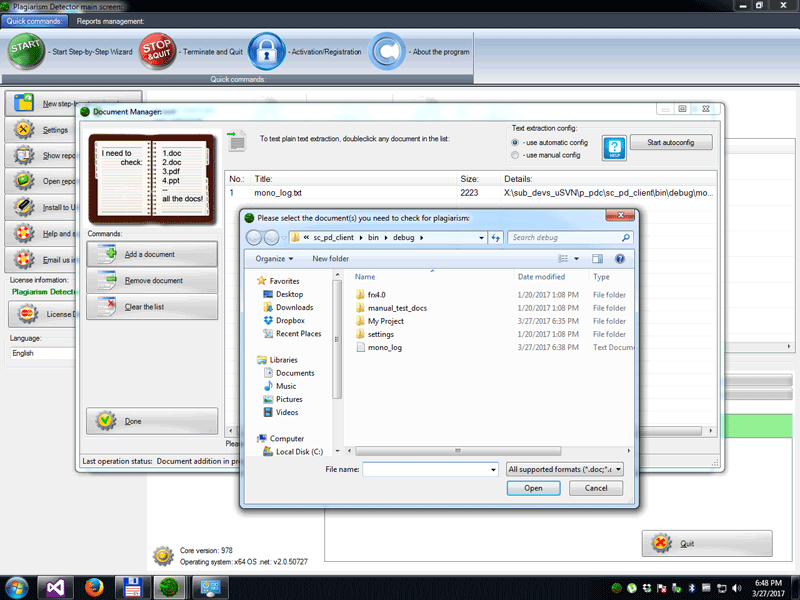
Task: Click the forward arrow in file dialog
Action: (271, 237)
